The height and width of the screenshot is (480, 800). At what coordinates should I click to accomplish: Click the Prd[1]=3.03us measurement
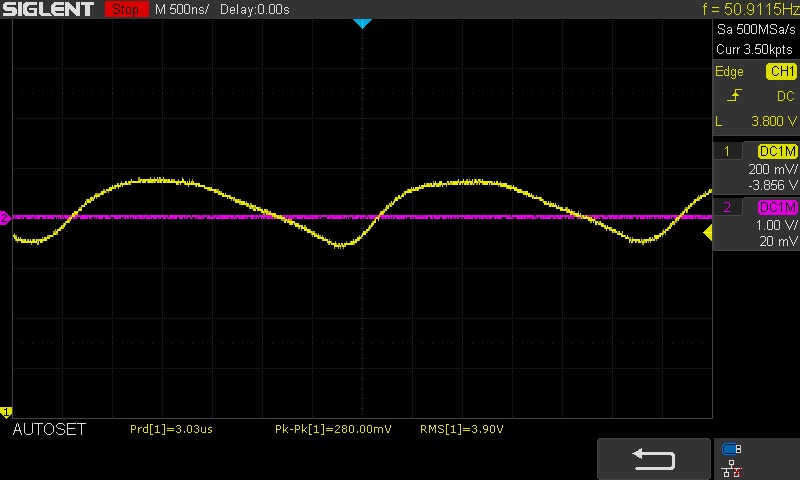coord(171,429)
